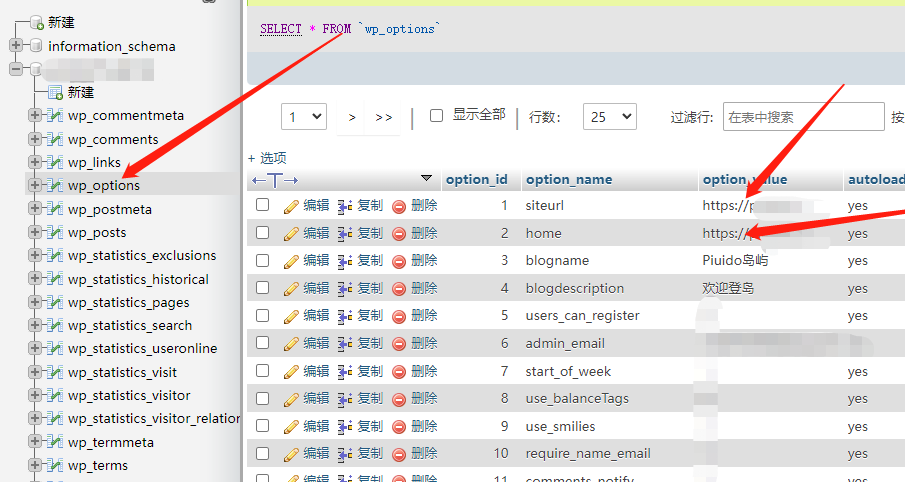Click the table icon beside wp_posts
Screen dimensions: 905x482
(55, 233)
